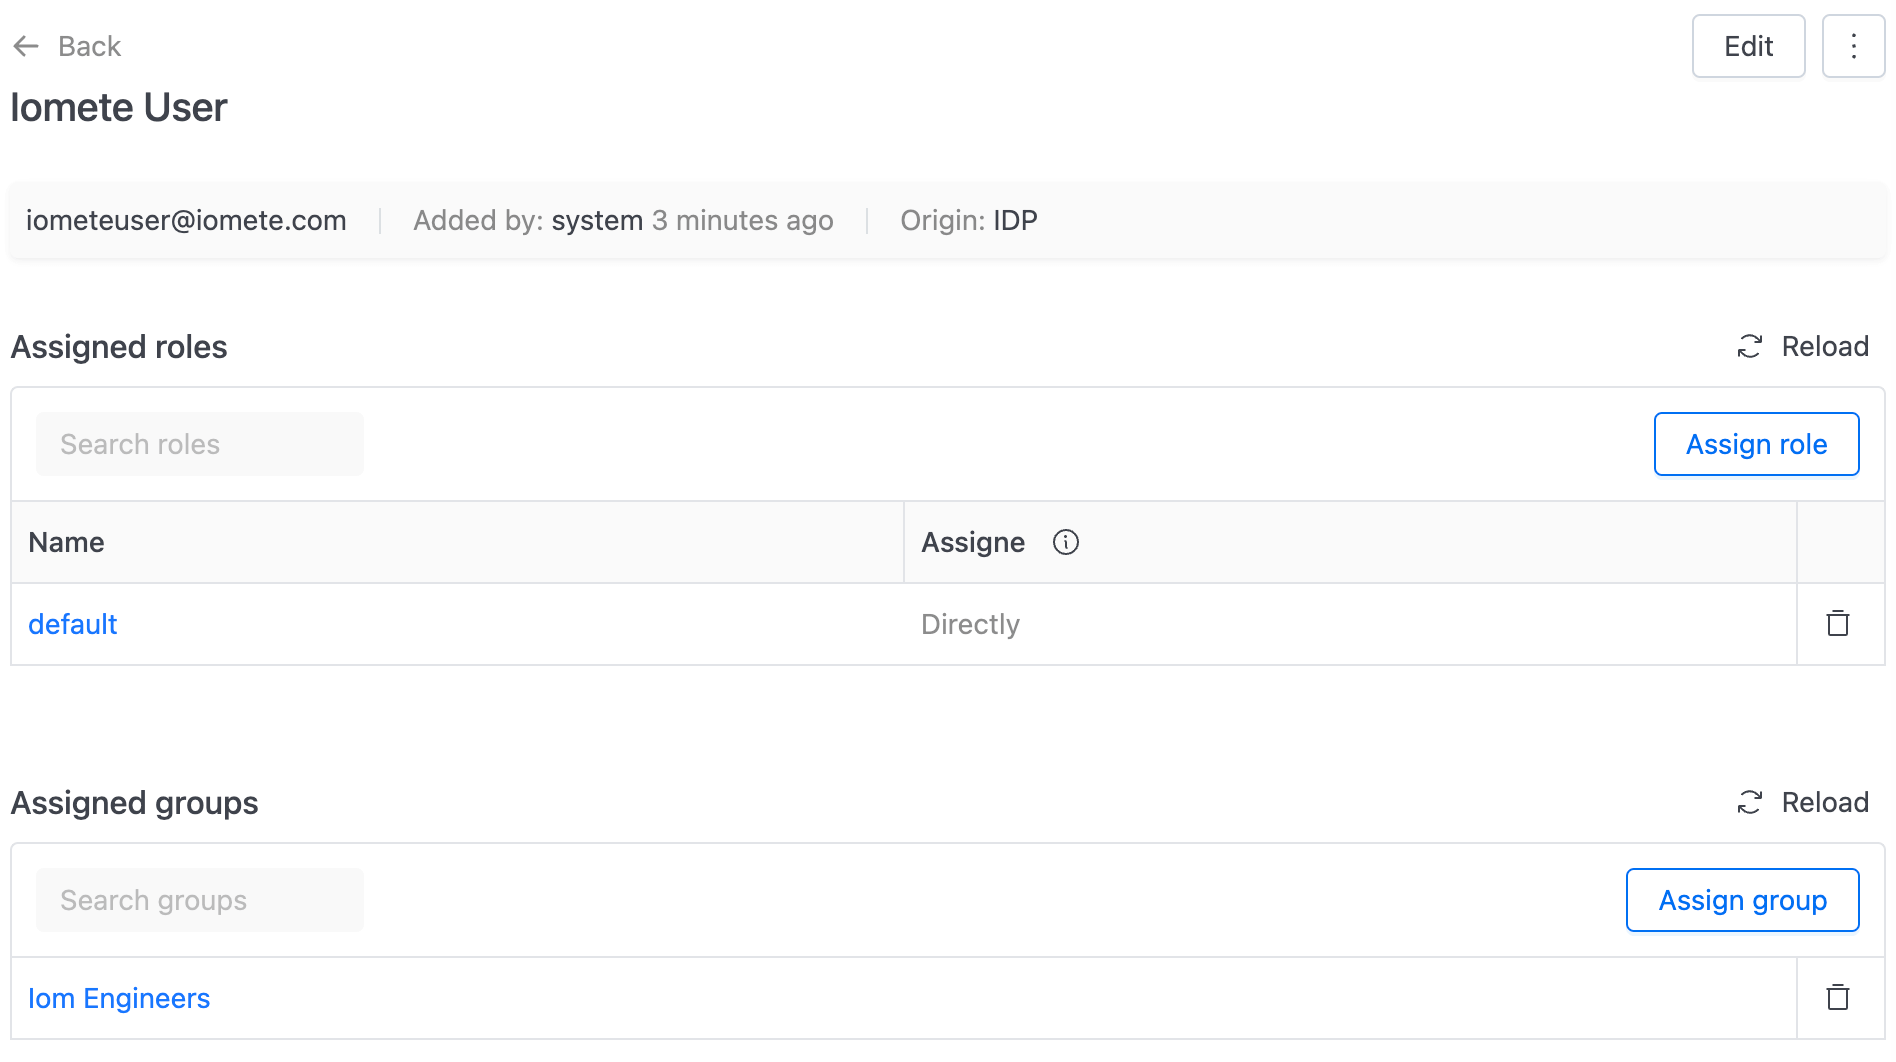Focus the Search roles input
Screen dimensions: 1896x1062
pos(200,444)
